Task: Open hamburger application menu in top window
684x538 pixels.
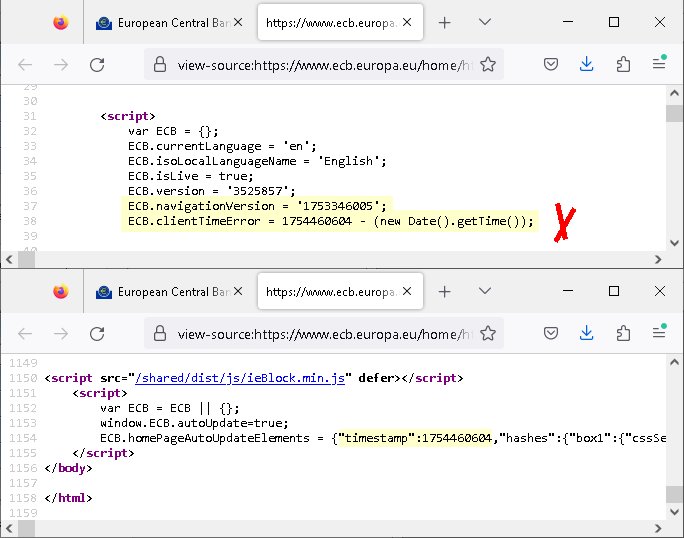Action: pos(659,64)
